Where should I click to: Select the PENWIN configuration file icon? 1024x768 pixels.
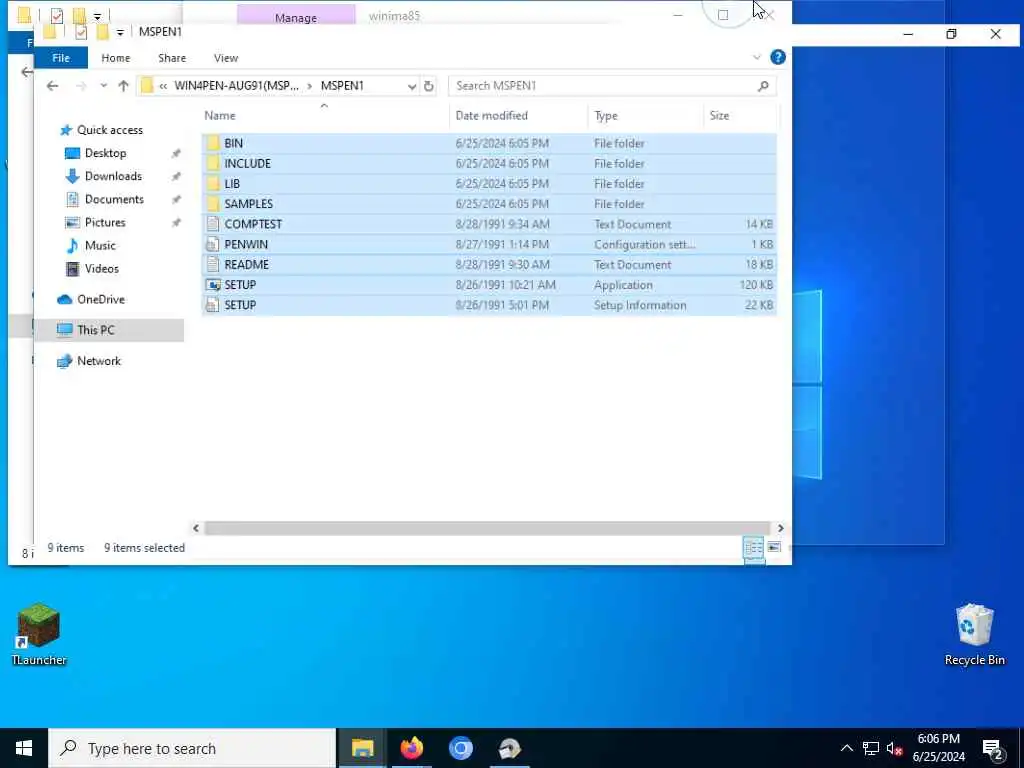click(213, 244)
